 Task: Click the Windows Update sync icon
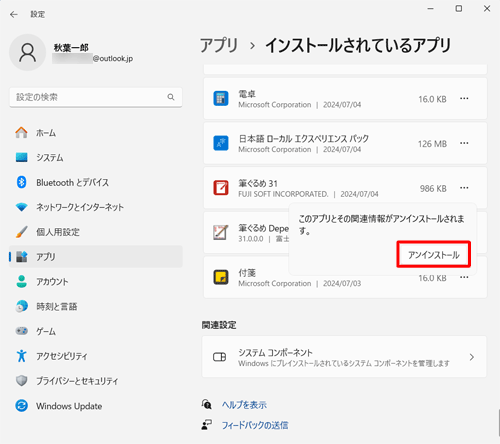point(22,406)
